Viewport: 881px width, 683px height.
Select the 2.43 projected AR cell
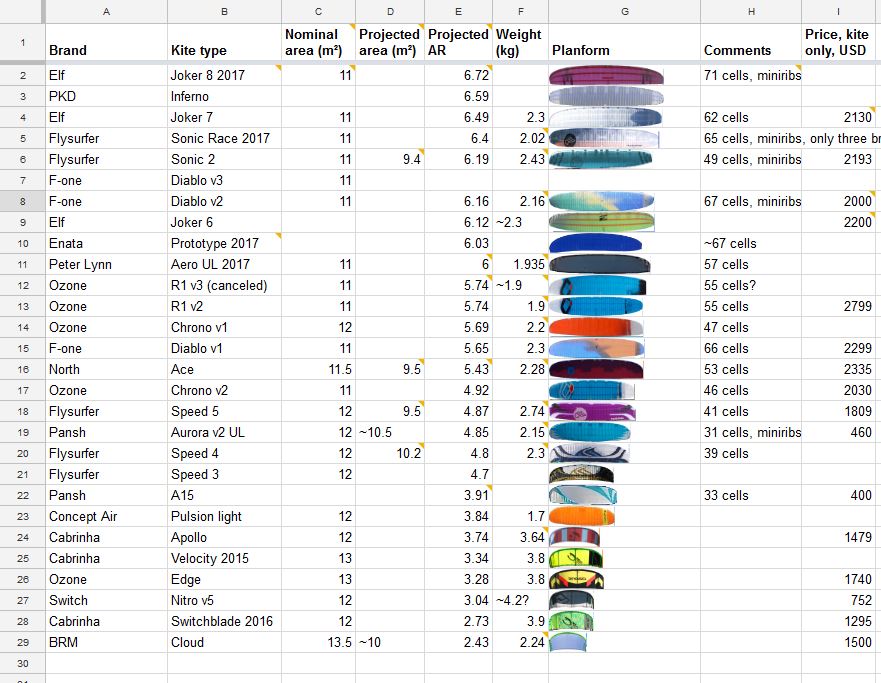click(x=458, y=642)
